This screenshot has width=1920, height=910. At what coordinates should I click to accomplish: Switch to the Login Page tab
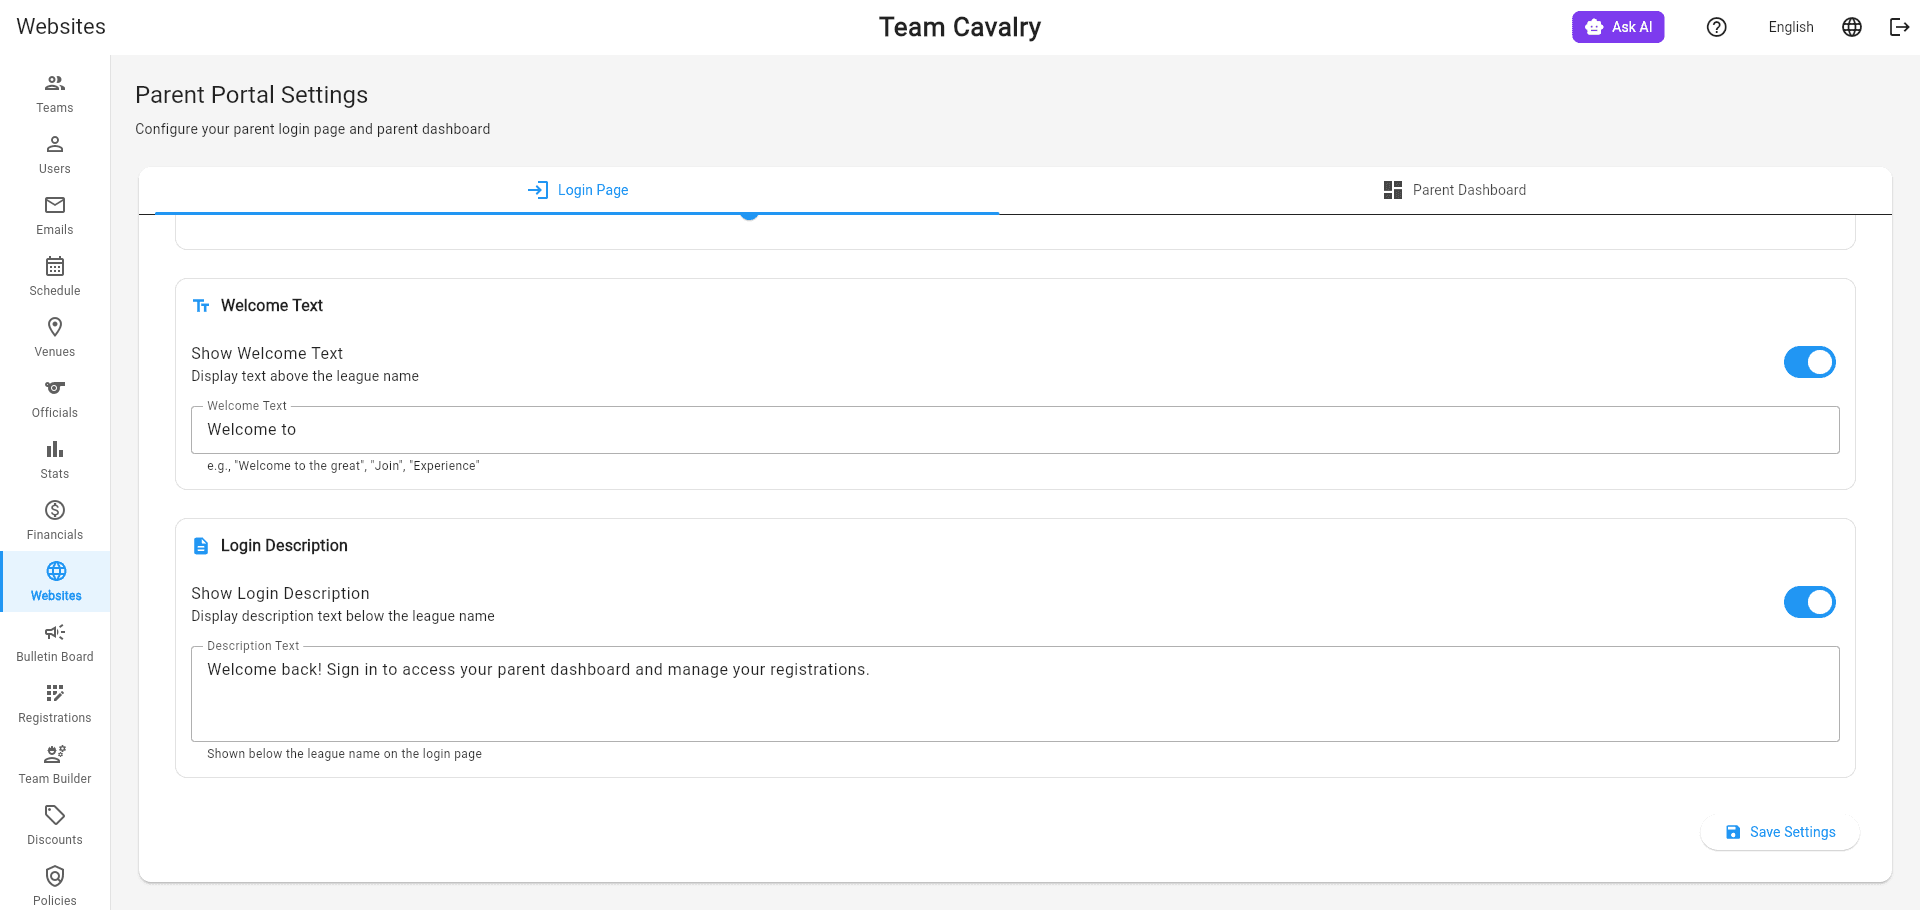tap(578, 190)
